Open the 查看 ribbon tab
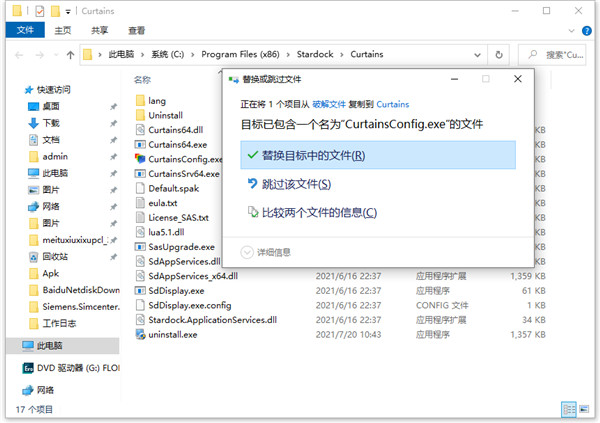Viewport: 600px width, 423px height. coord(136,30)
